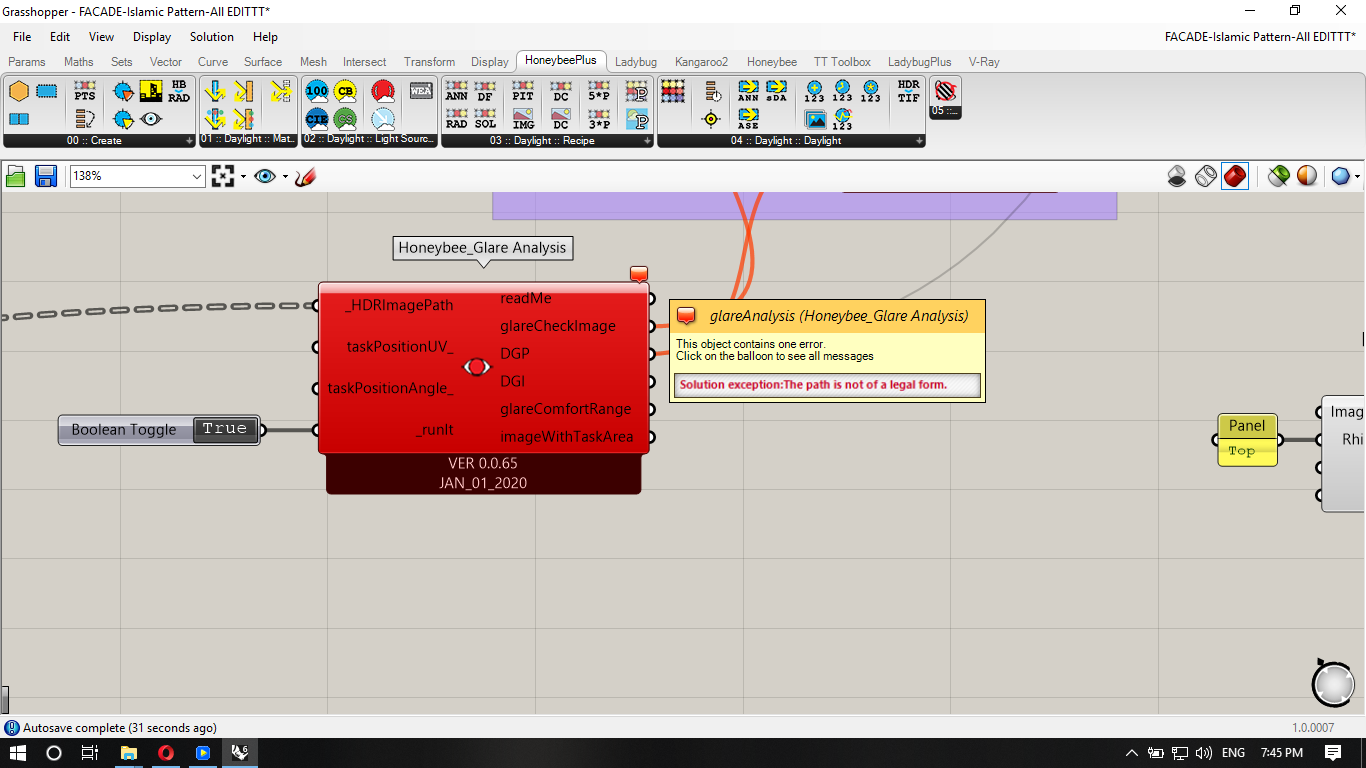Switch to the Kangaroo2 tab
Image resolution: width=1366 pixels, height=768 pixels.
click(x=702, y=61)
